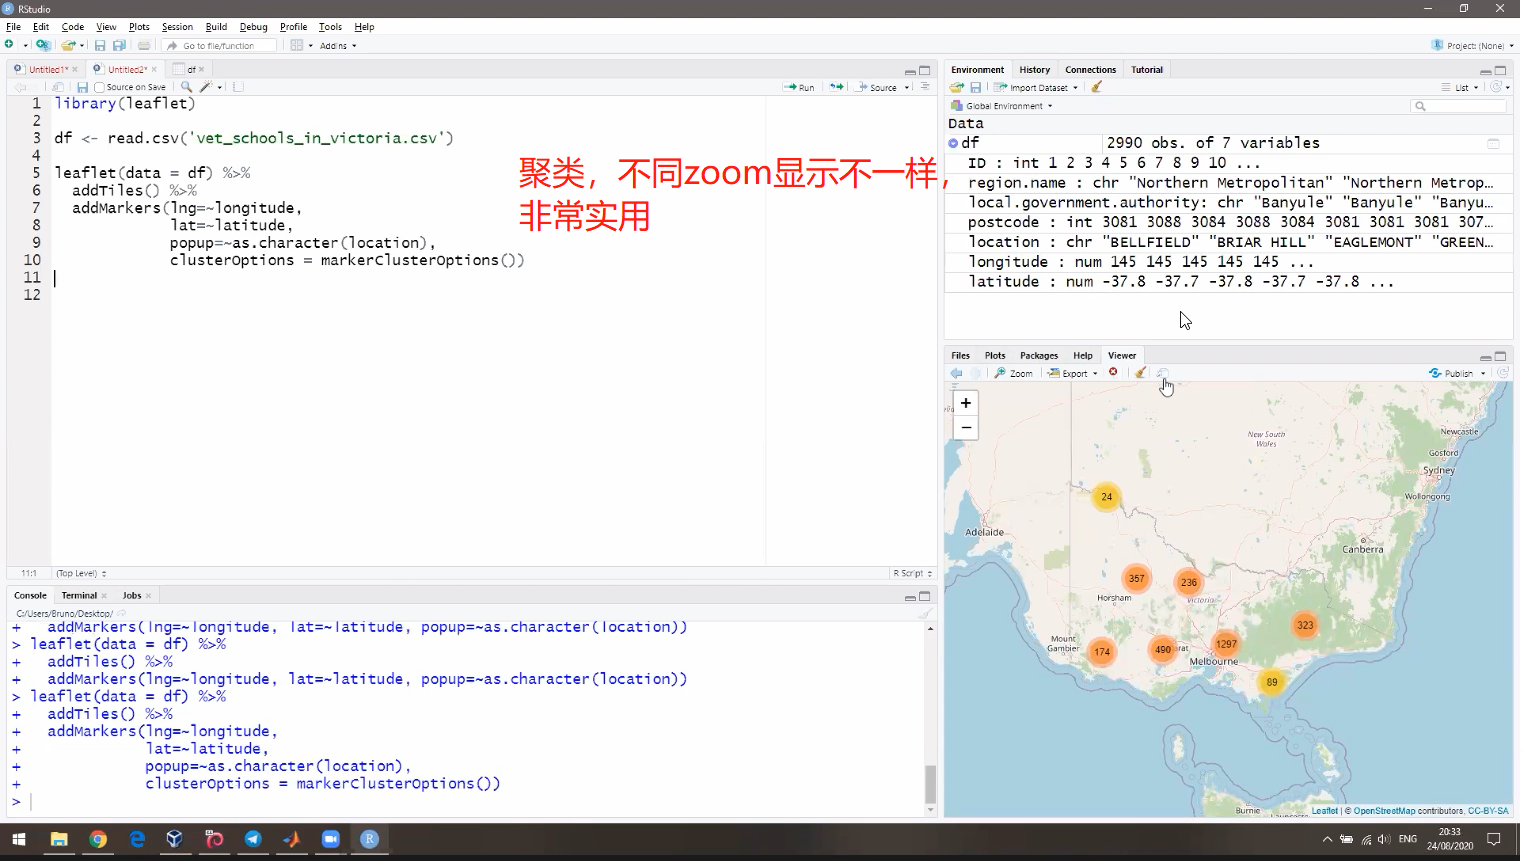Zoom out the map with the minus button
Viewport: 1522px width, 861px height.
tap(966, 428)
